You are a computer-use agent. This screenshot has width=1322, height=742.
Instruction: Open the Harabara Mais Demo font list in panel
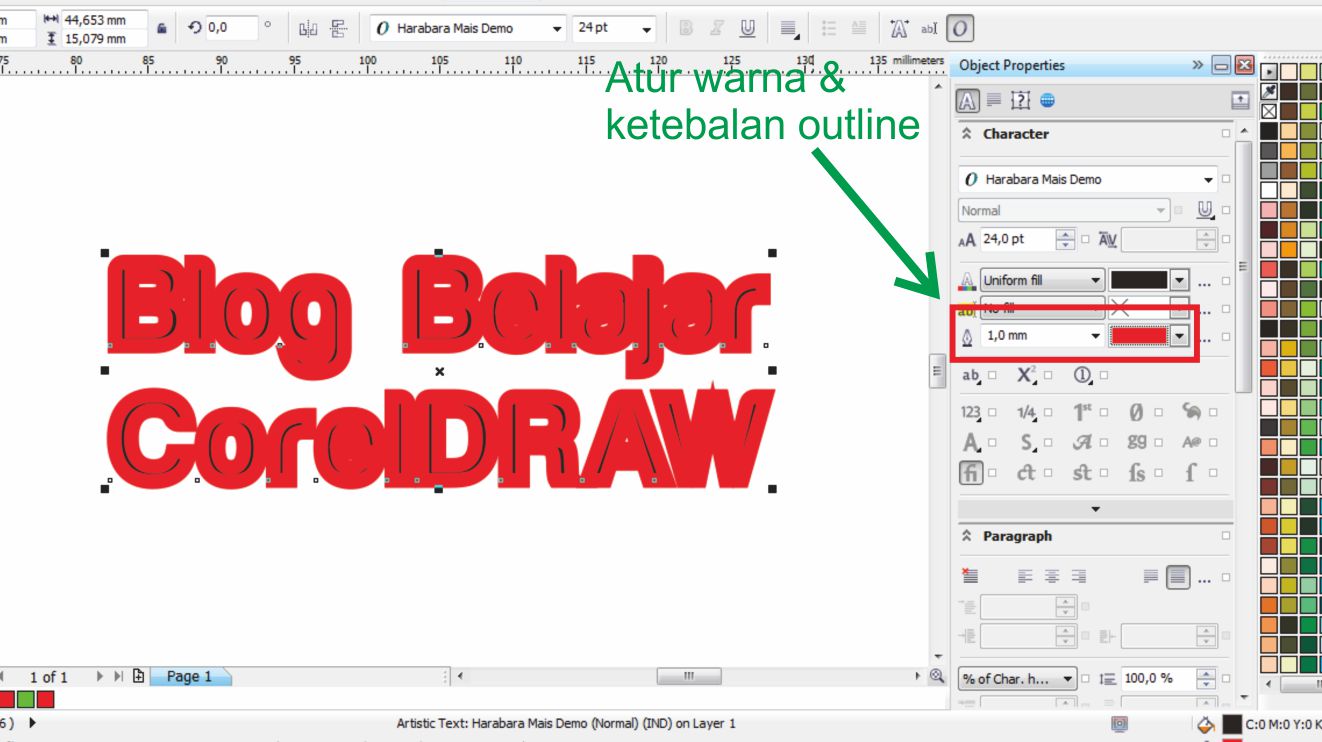tap(1208, 180)
